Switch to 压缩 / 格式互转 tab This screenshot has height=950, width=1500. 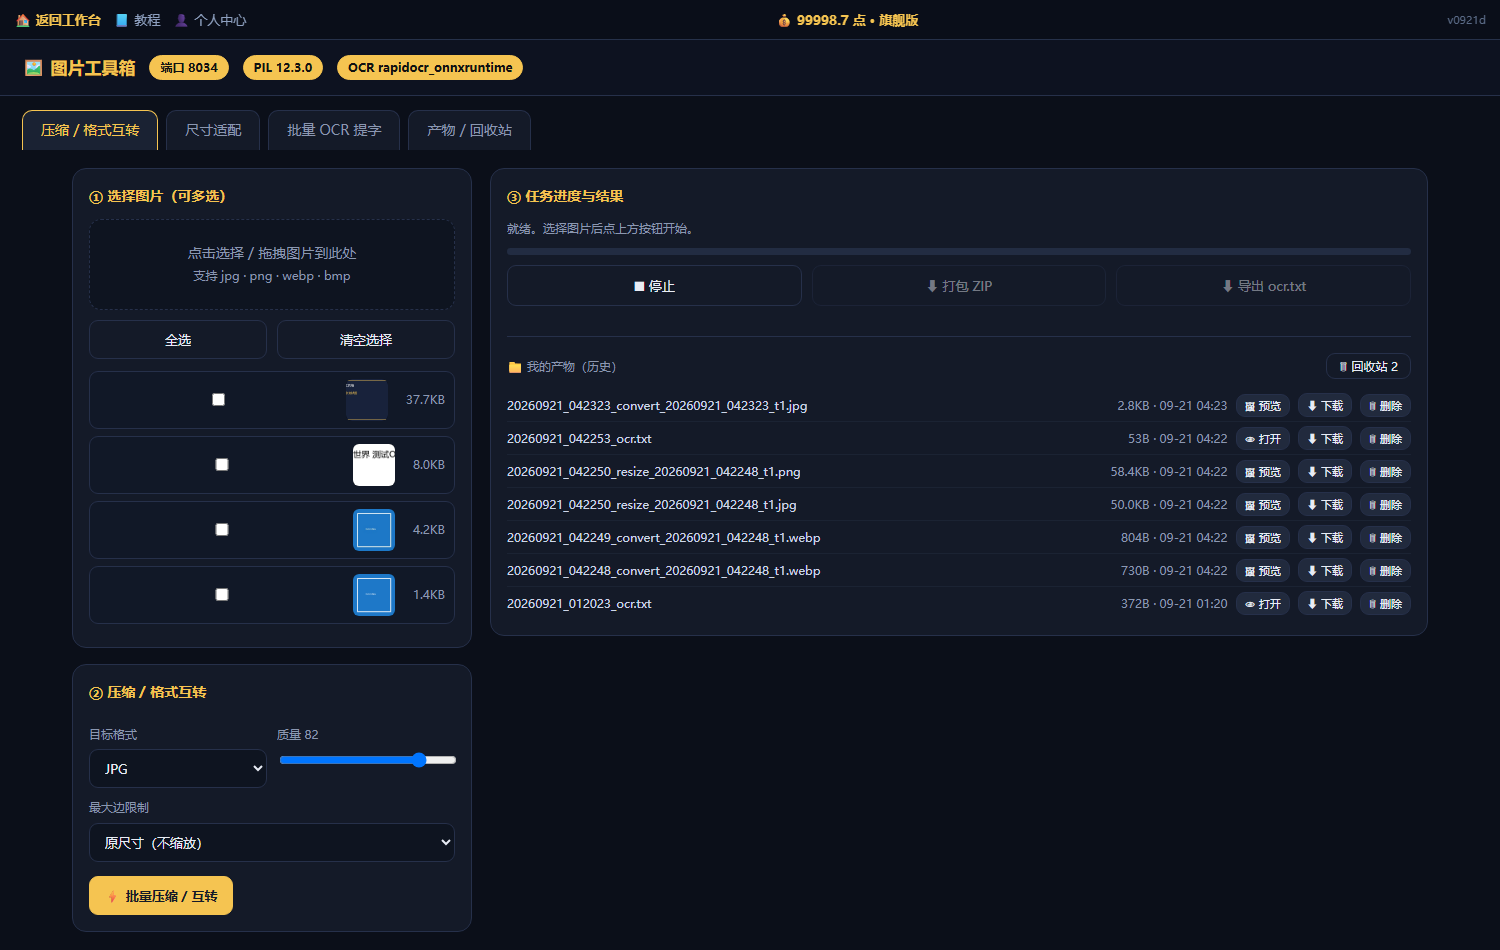[90, 130]
